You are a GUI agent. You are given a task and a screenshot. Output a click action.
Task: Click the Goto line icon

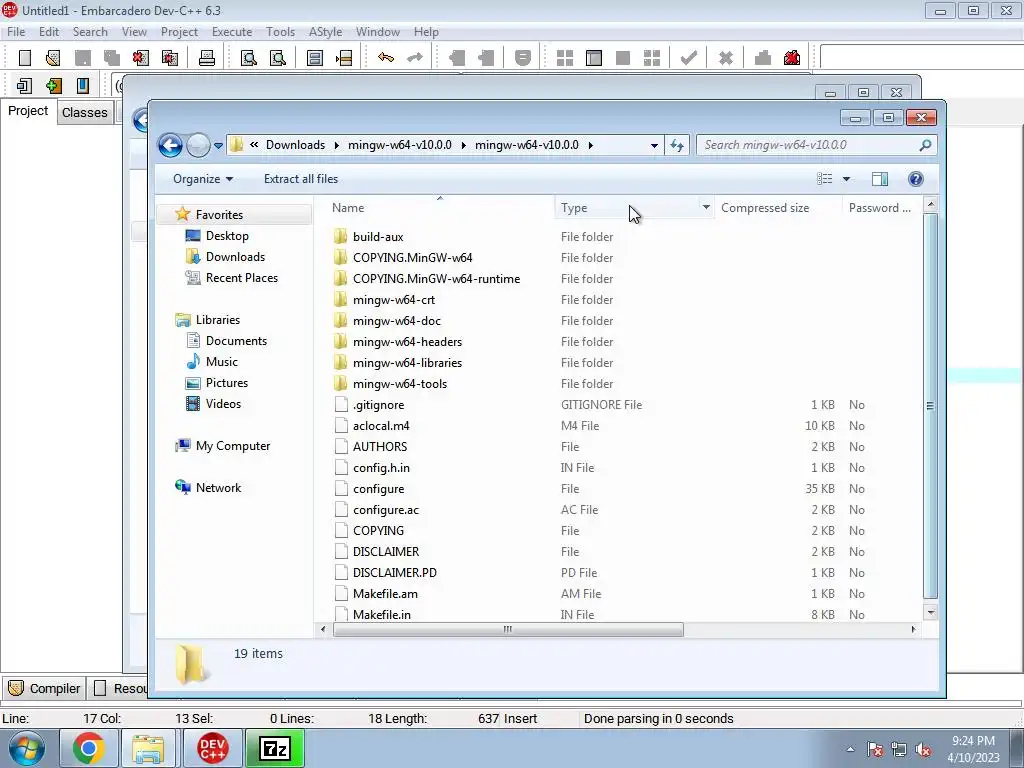344,57
